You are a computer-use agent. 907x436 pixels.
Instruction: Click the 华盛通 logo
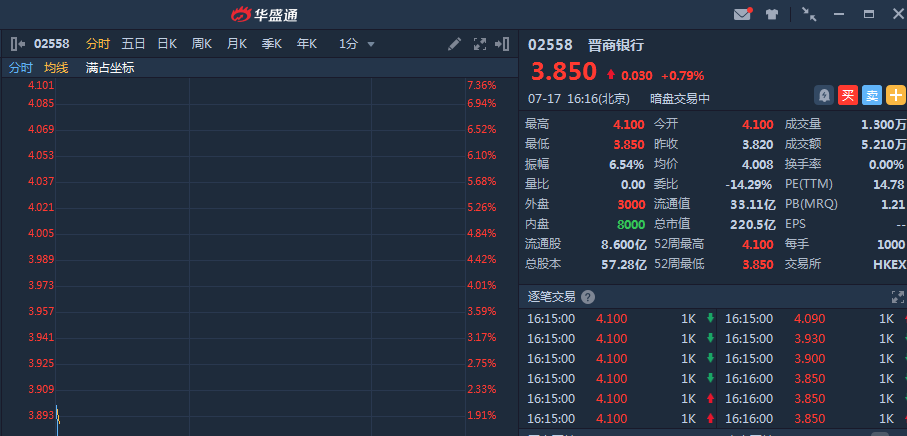264,14
